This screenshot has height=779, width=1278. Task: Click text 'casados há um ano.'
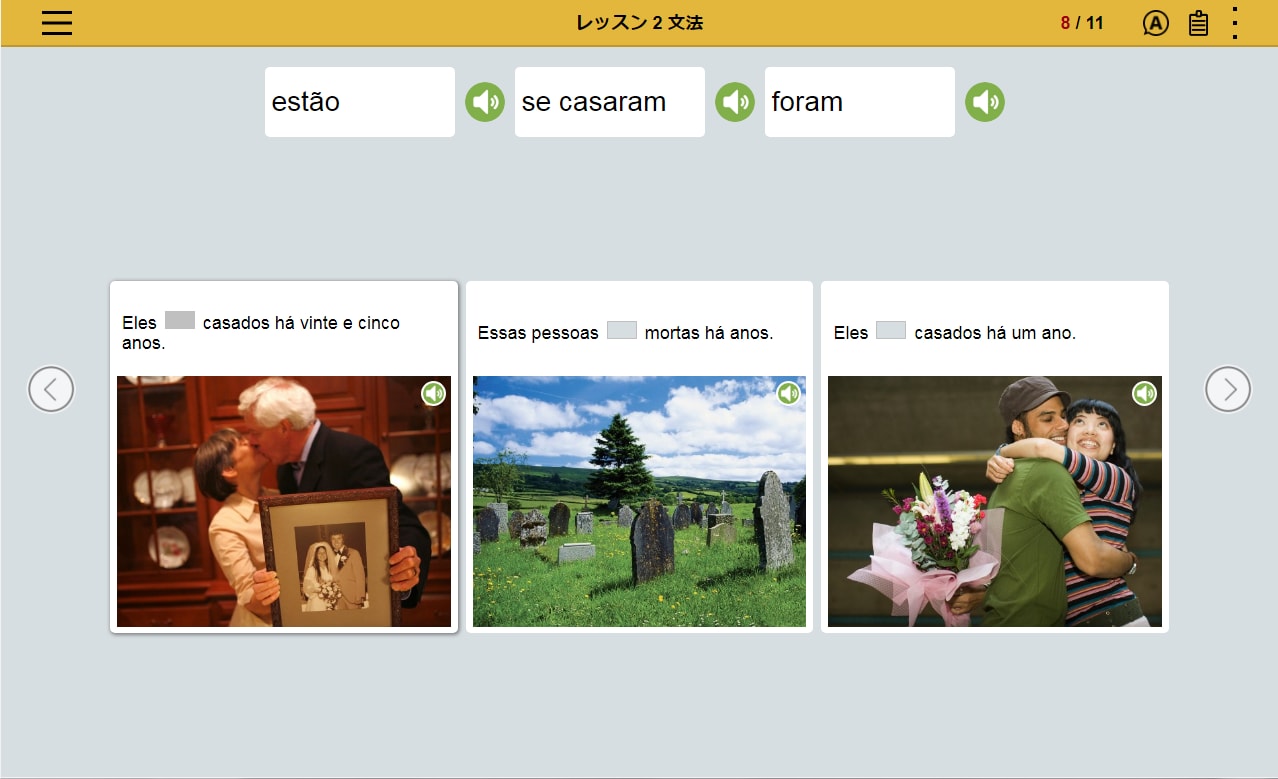pyautogui.click(x=995, y=333)
